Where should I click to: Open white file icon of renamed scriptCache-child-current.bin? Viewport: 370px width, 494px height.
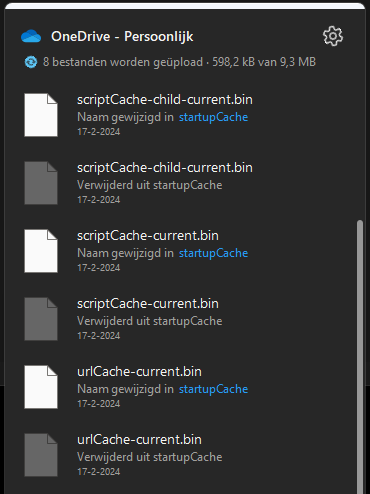point(41,115)
